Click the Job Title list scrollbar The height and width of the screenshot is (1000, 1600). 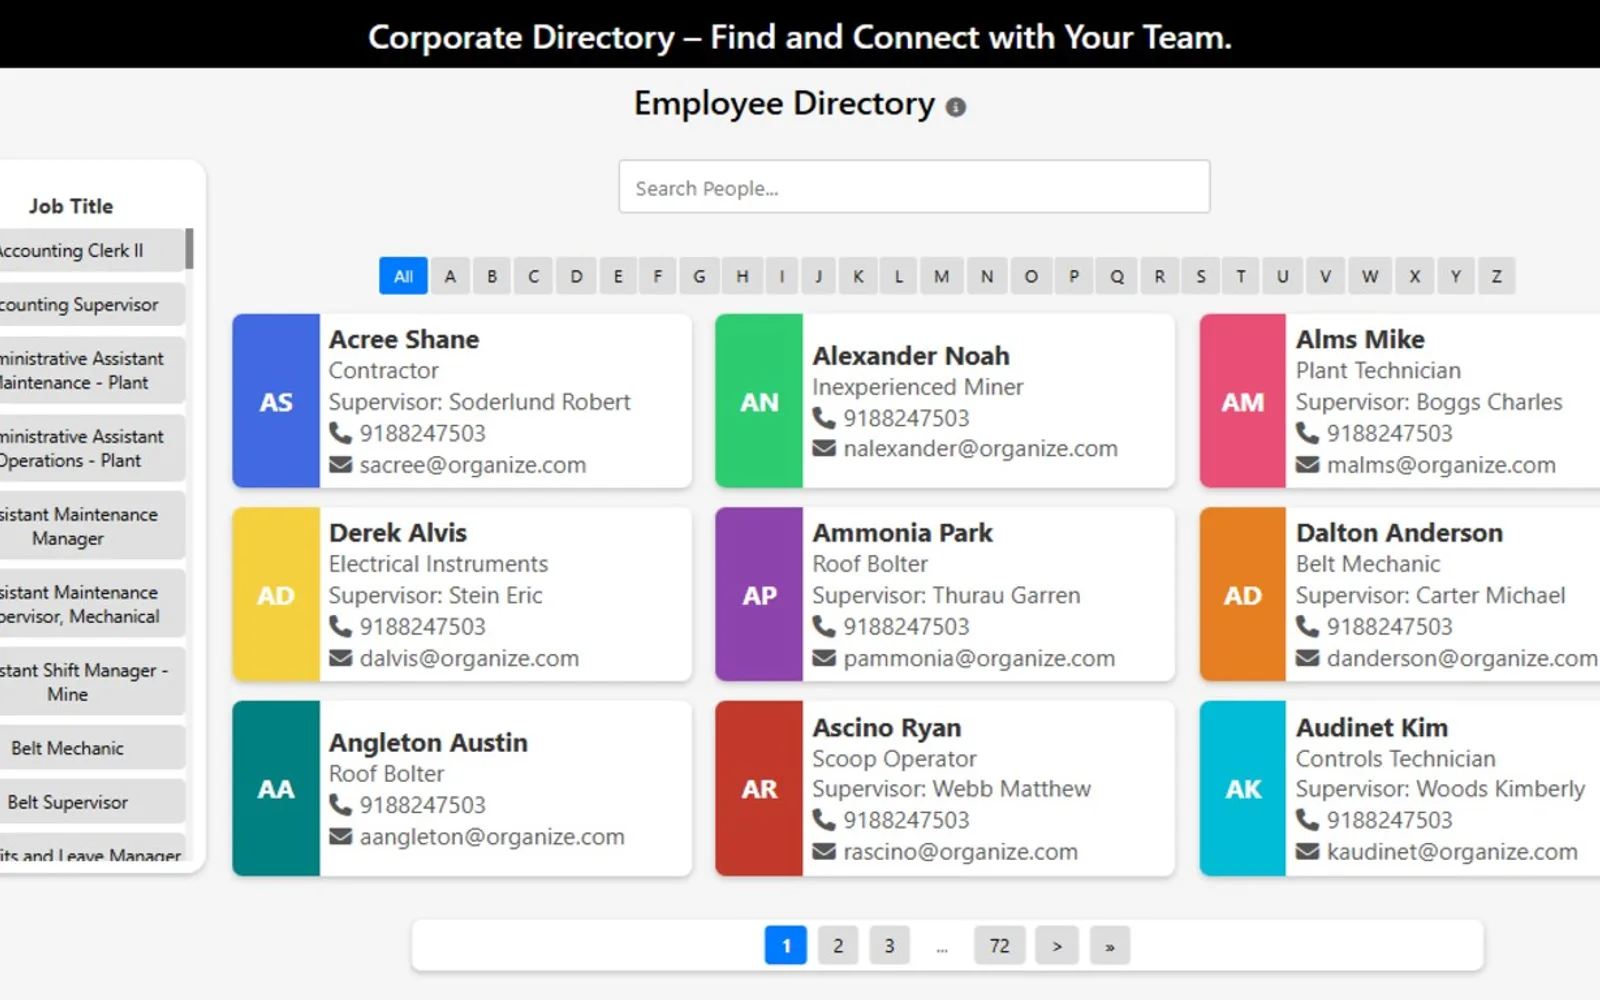pos(189,249)
